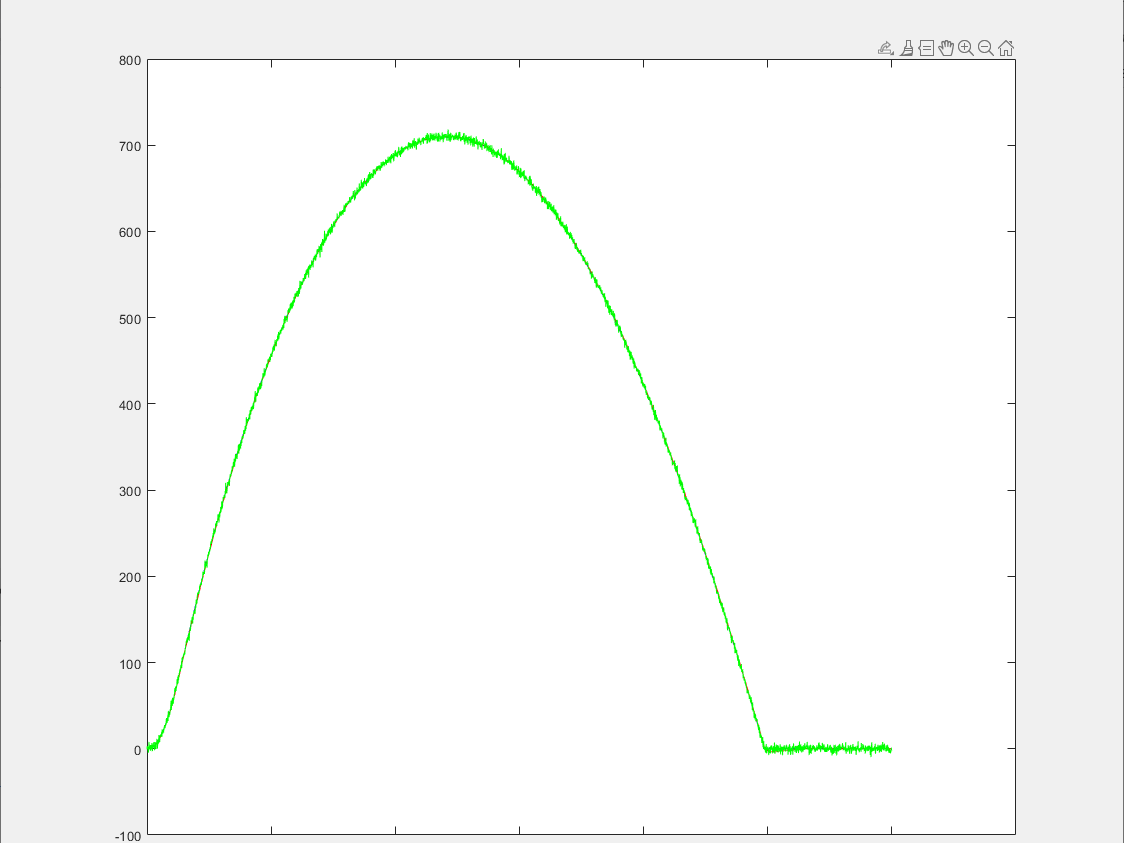Click the 400 y-axis tick label
This screenshot has width=1124, height=843.
tap(129, 404)
